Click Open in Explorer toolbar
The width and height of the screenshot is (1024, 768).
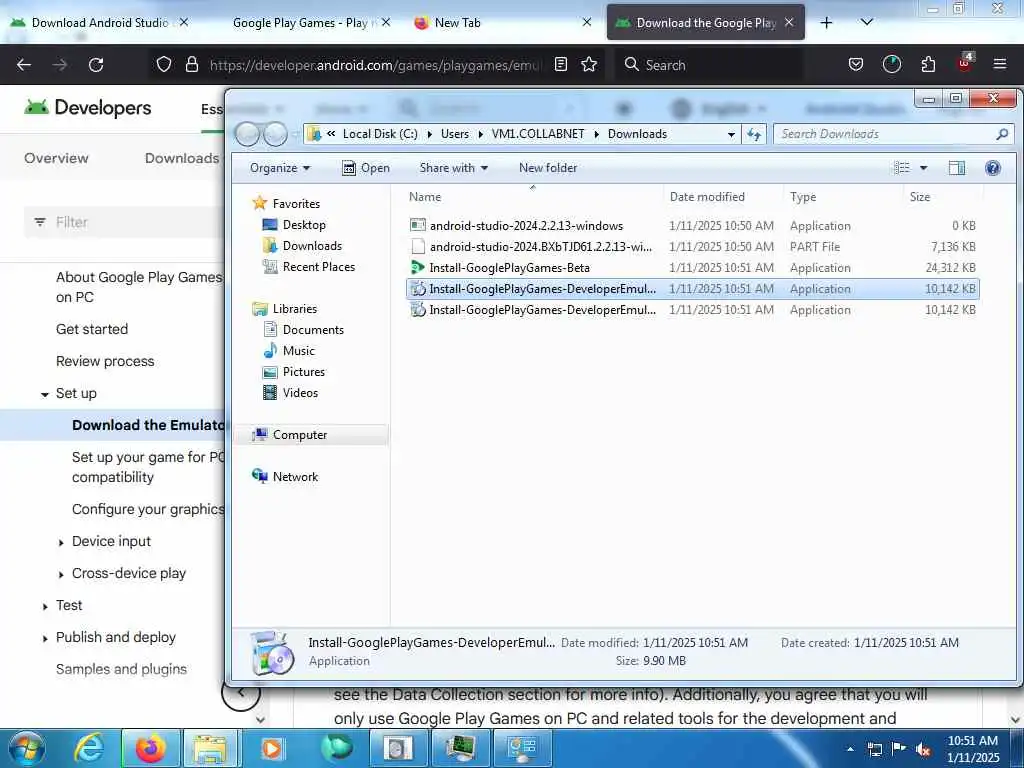[x=366, y=168]
